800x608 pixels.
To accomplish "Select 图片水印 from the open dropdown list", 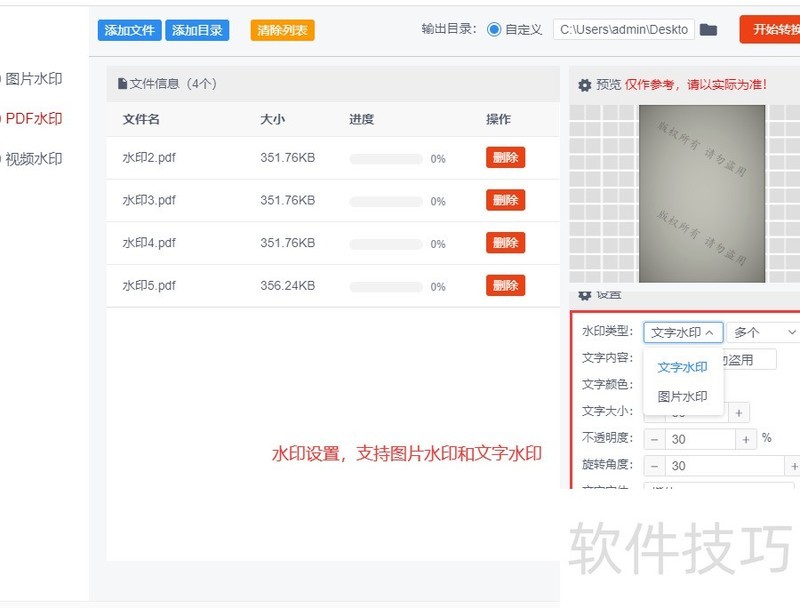I will [681, 396].
